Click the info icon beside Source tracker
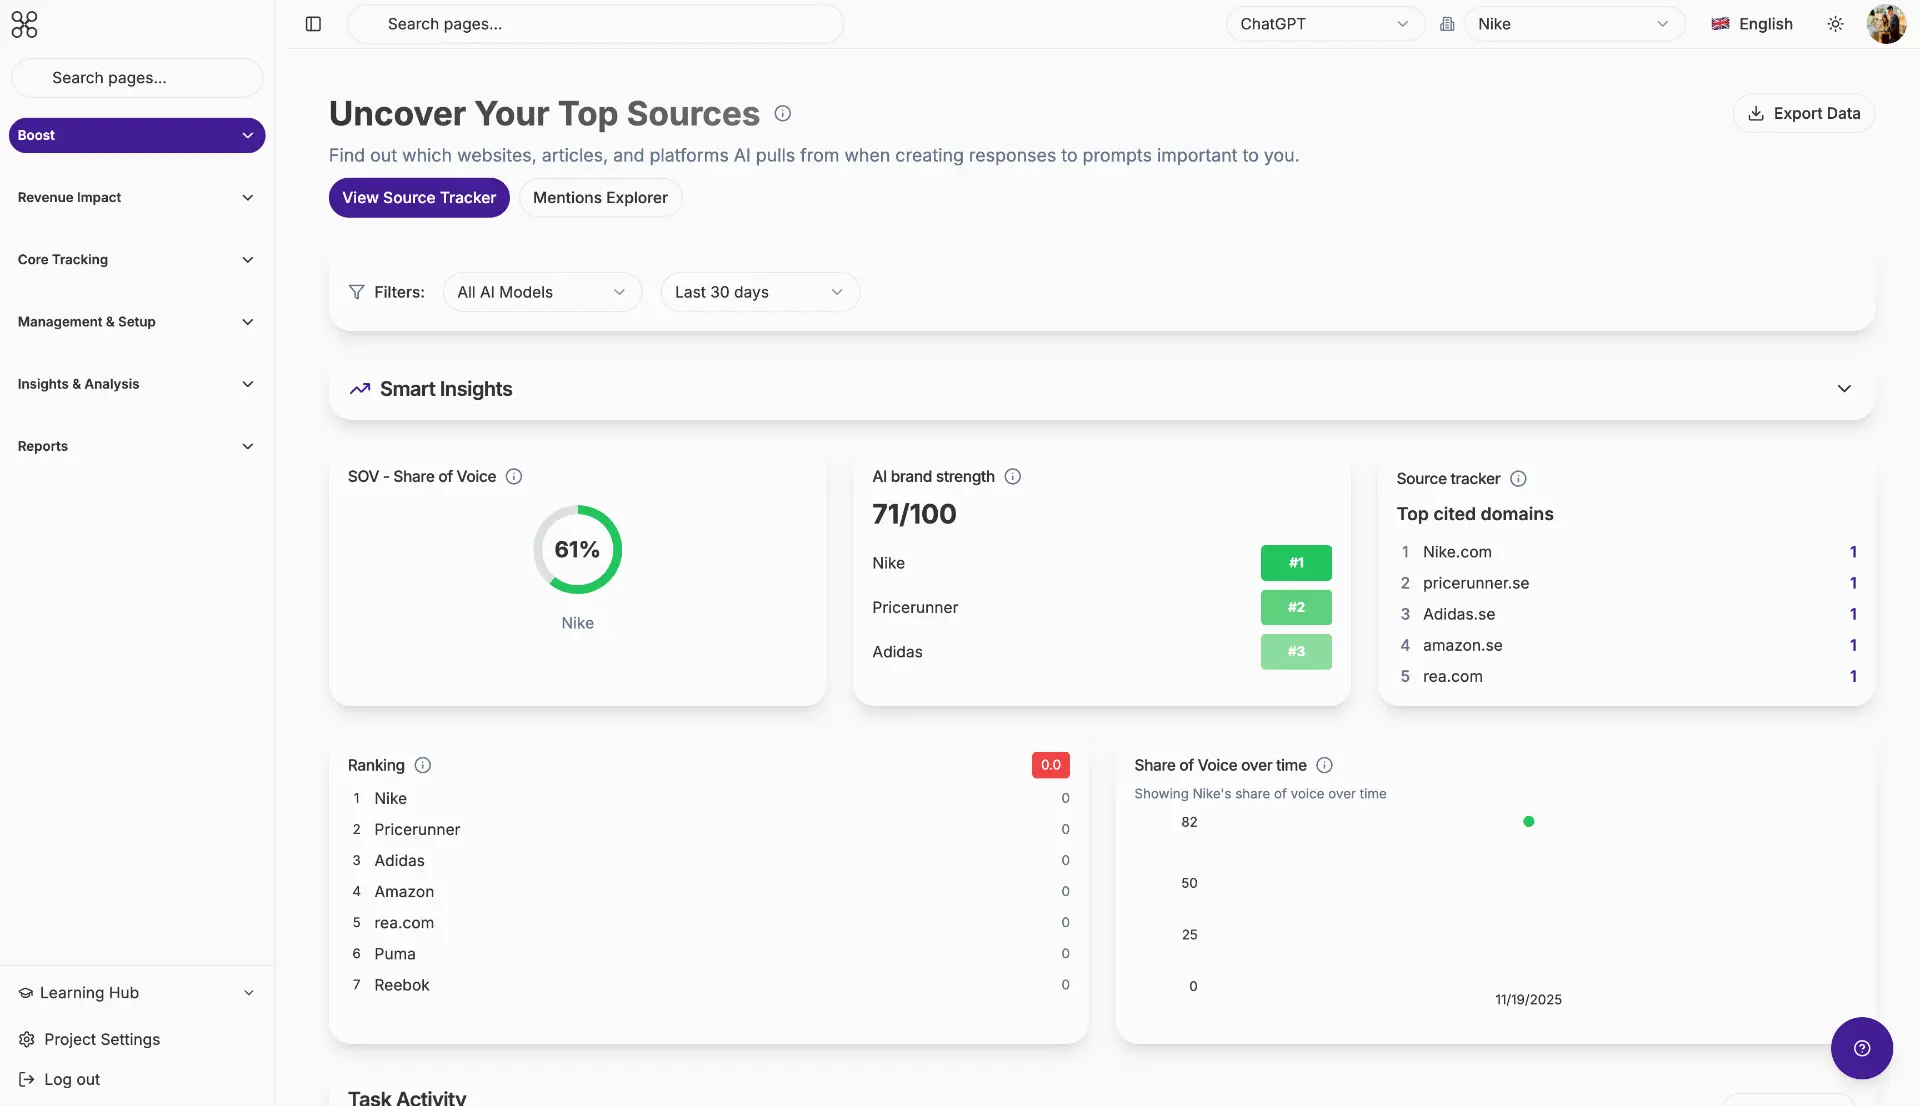1920x1106 pixels. [1518, 478]
